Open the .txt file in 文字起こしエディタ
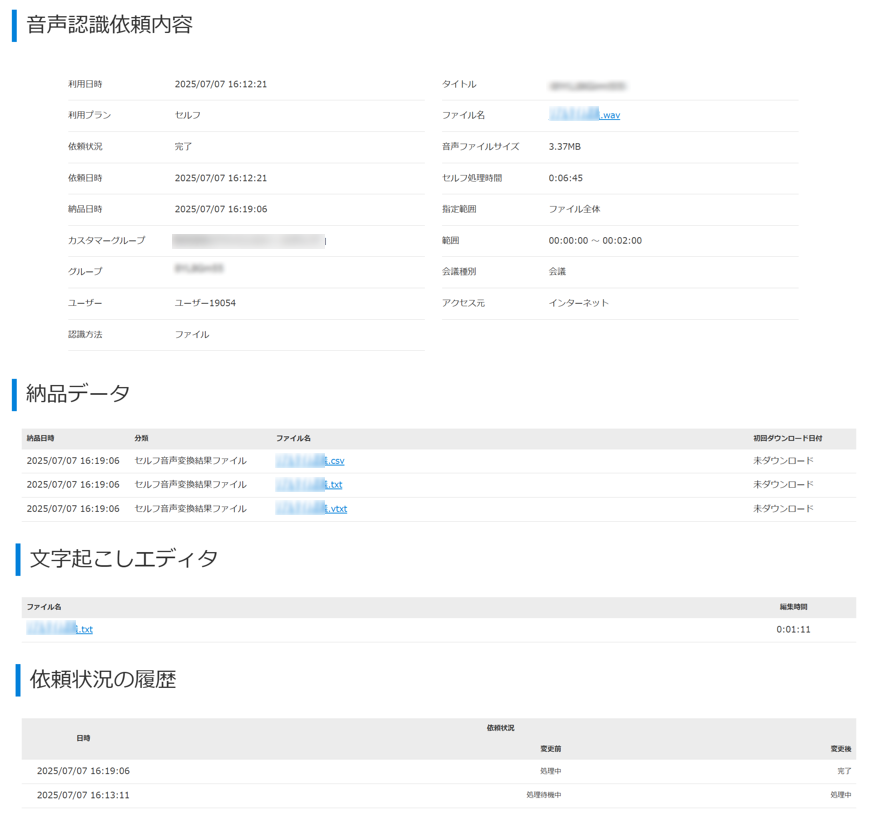This screenshot has width=872, height=818. point(60,630)
